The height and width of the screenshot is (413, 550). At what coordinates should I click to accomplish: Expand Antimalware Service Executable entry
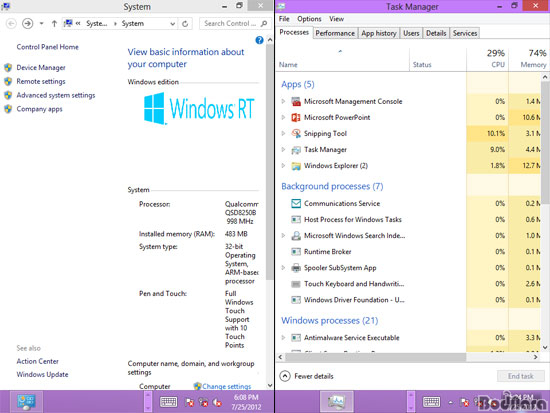283,338
